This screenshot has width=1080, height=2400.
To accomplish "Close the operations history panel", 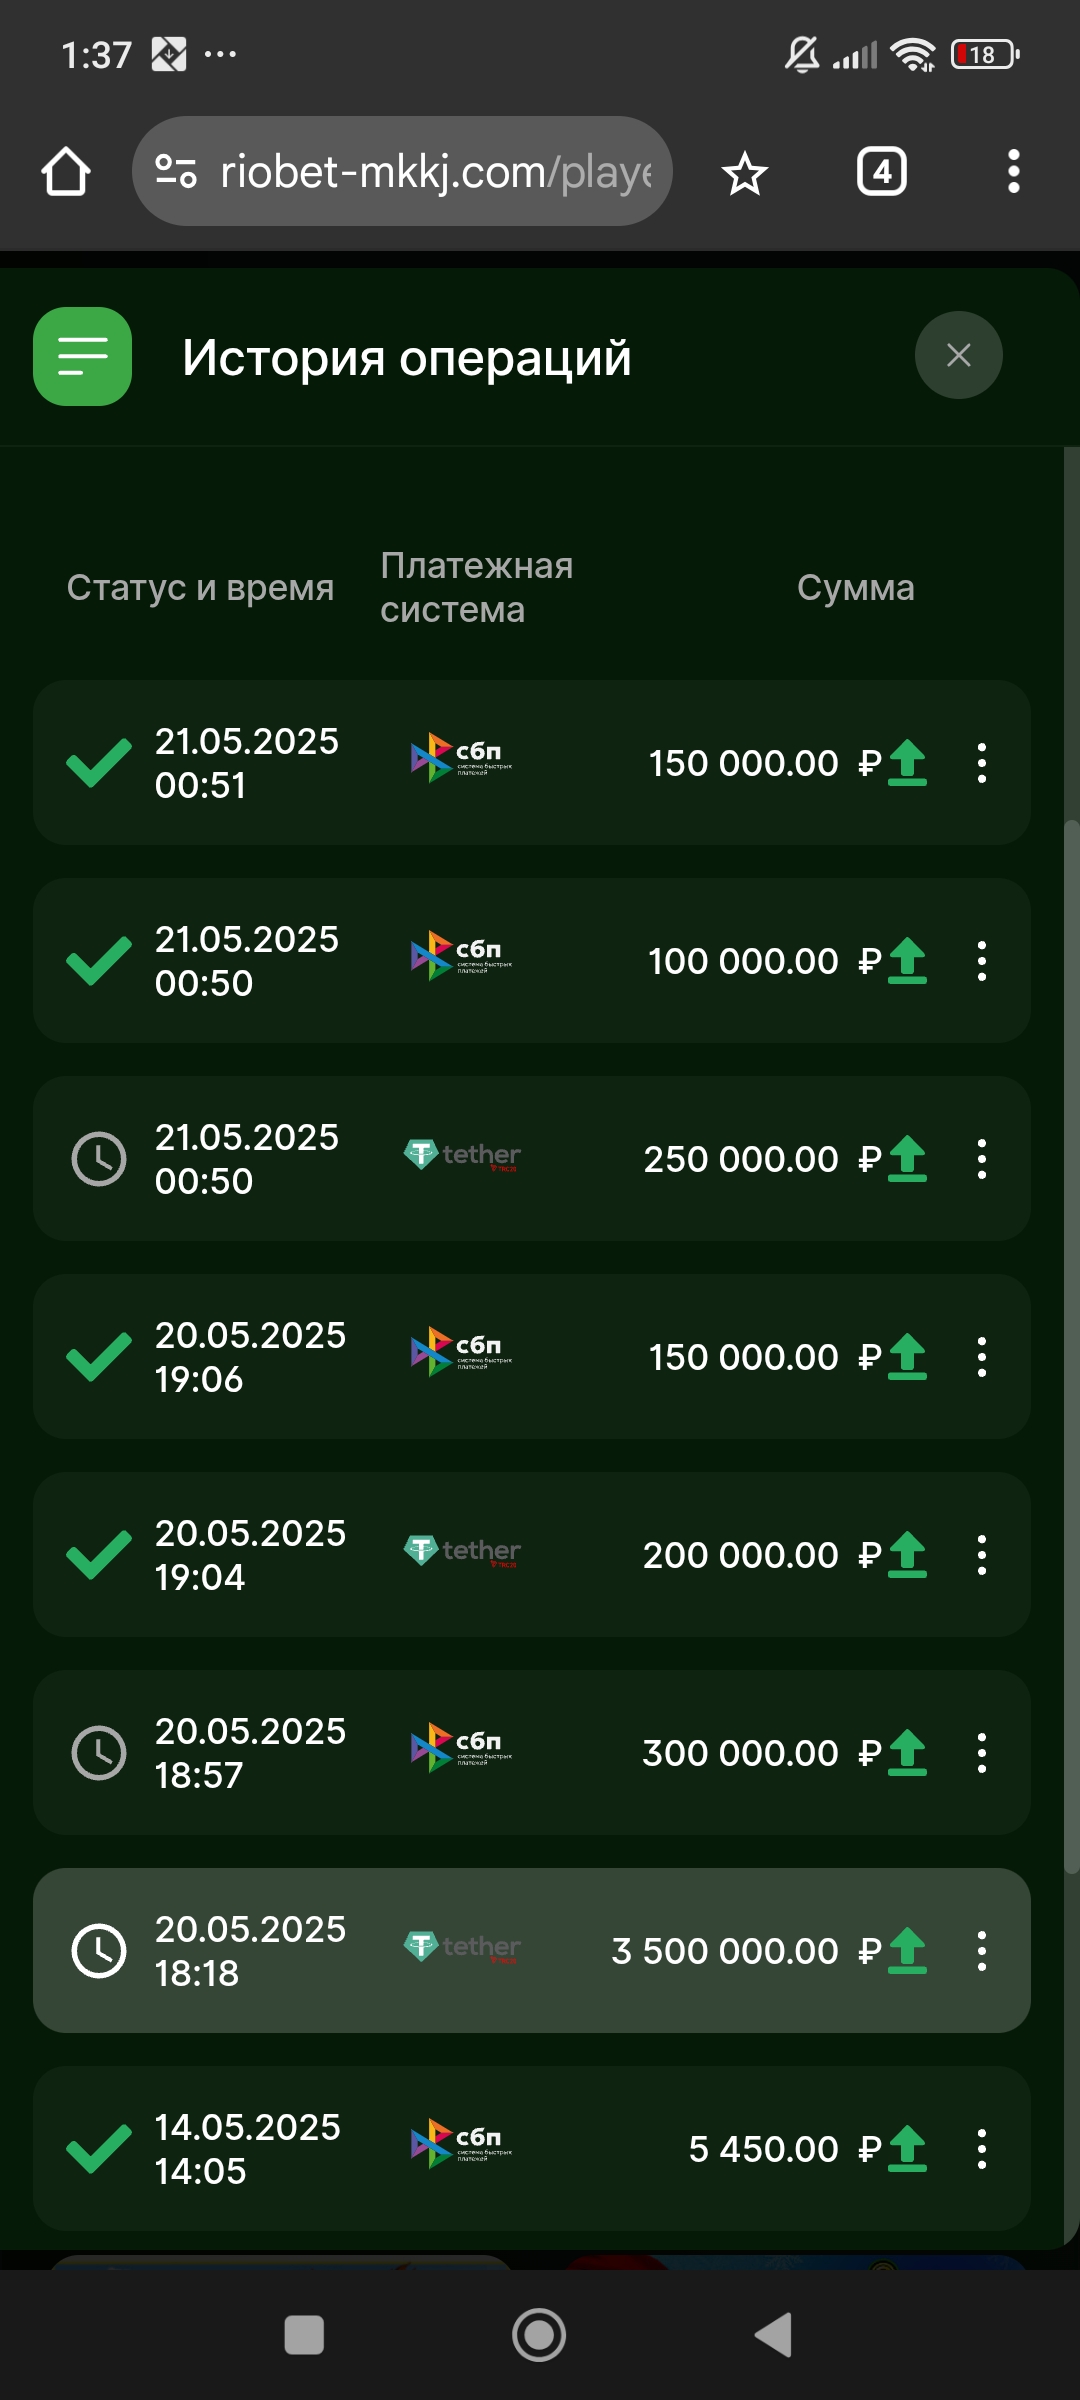I will (958, 355).
